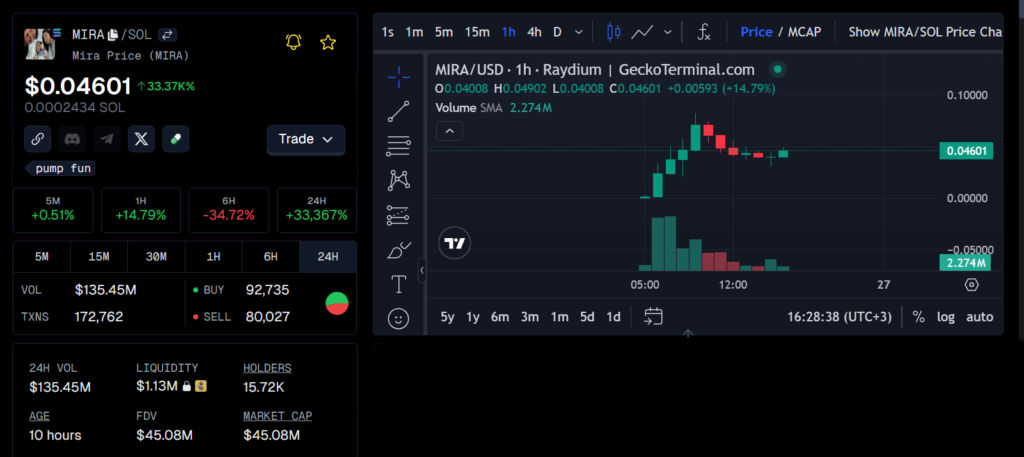Screen dimensions: 1024x457
Task: Toggle log scale mode
Action: 946,317
